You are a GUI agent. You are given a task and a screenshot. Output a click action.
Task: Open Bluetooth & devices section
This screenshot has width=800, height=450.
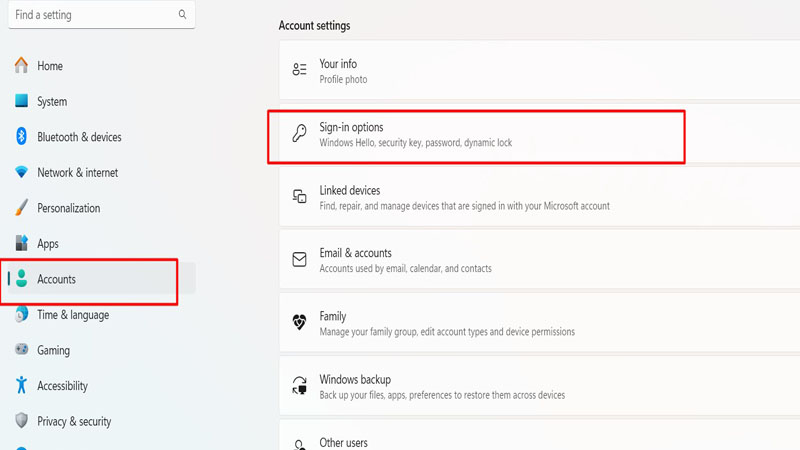102,137
